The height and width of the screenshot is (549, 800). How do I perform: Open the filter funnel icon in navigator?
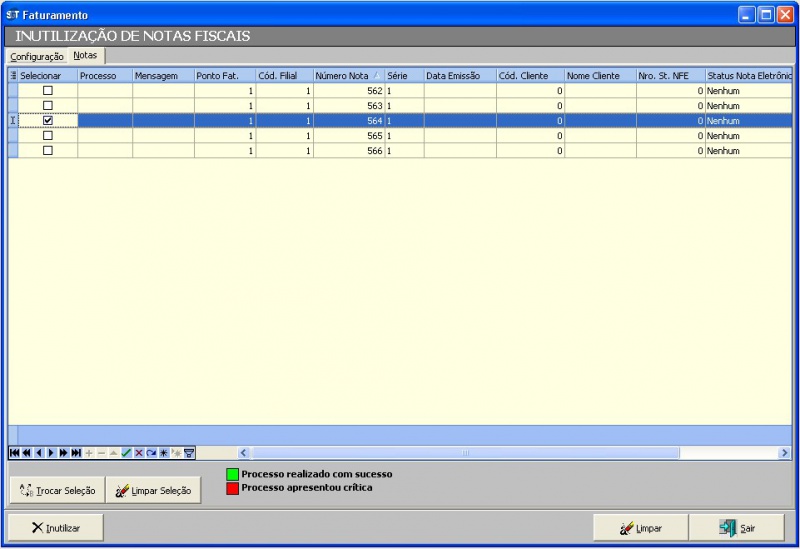189,453
